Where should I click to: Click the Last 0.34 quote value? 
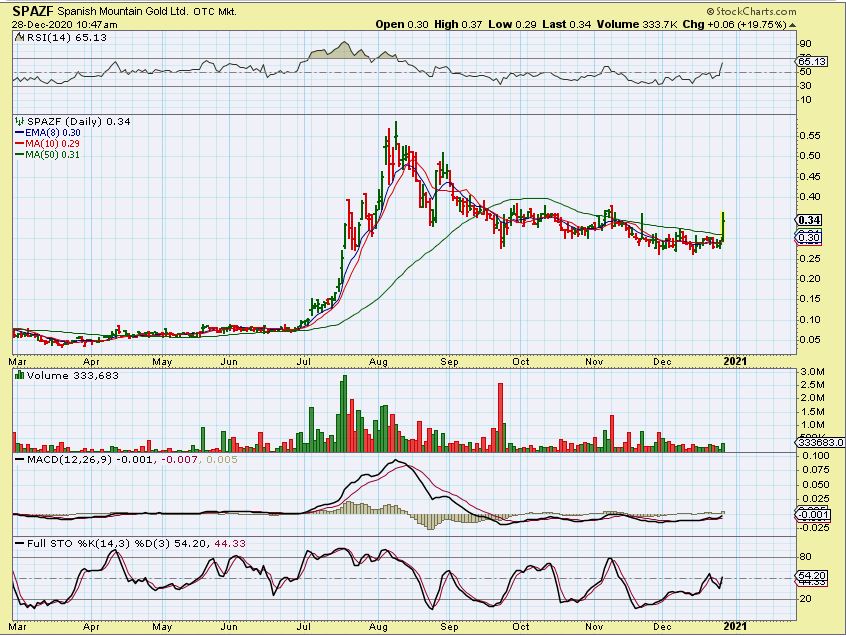(x=567, y=24)
